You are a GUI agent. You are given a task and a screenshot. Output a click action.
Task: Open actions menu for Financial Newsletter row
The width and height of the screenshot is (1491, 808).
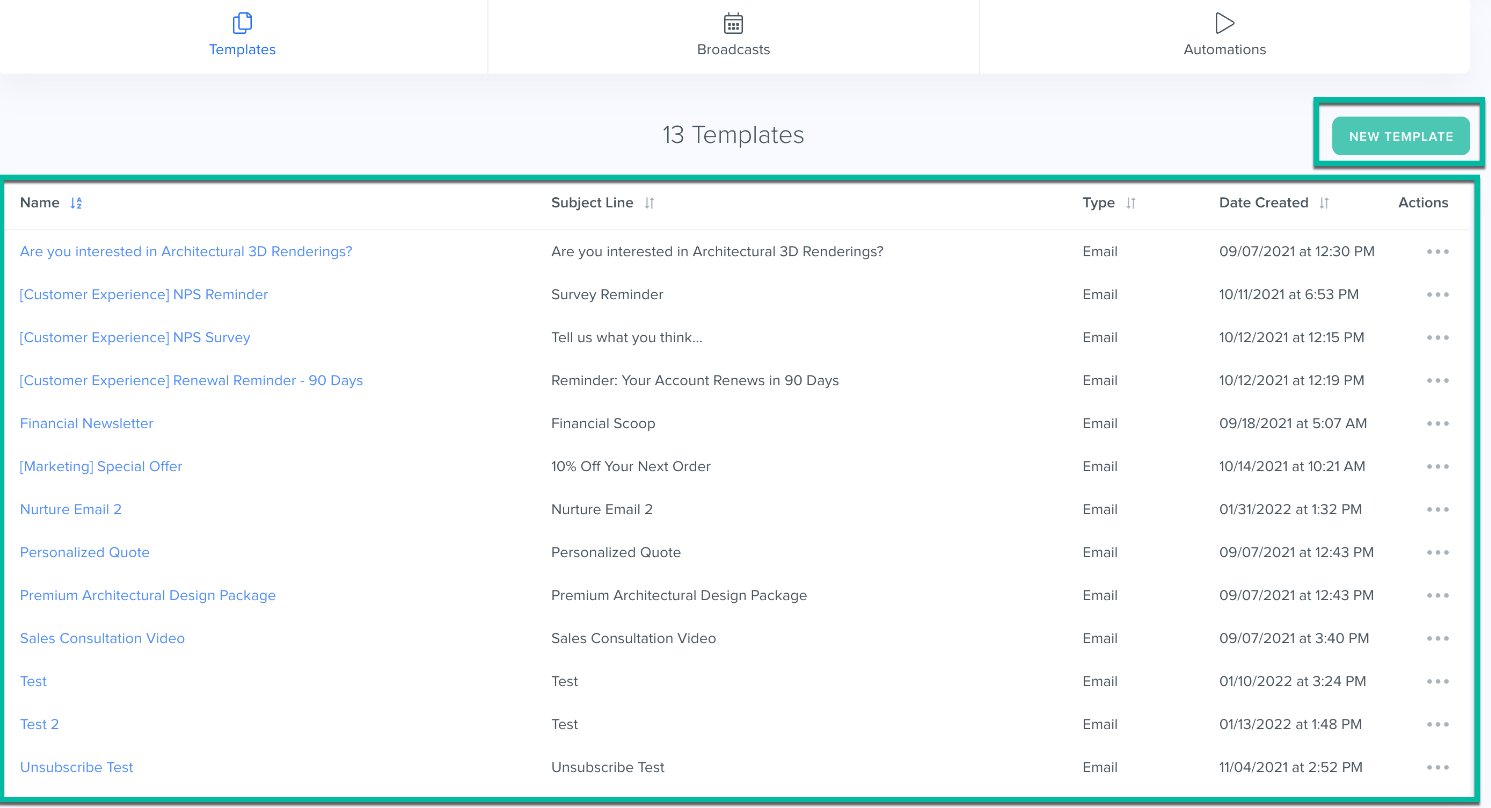tap(1438, 424)
